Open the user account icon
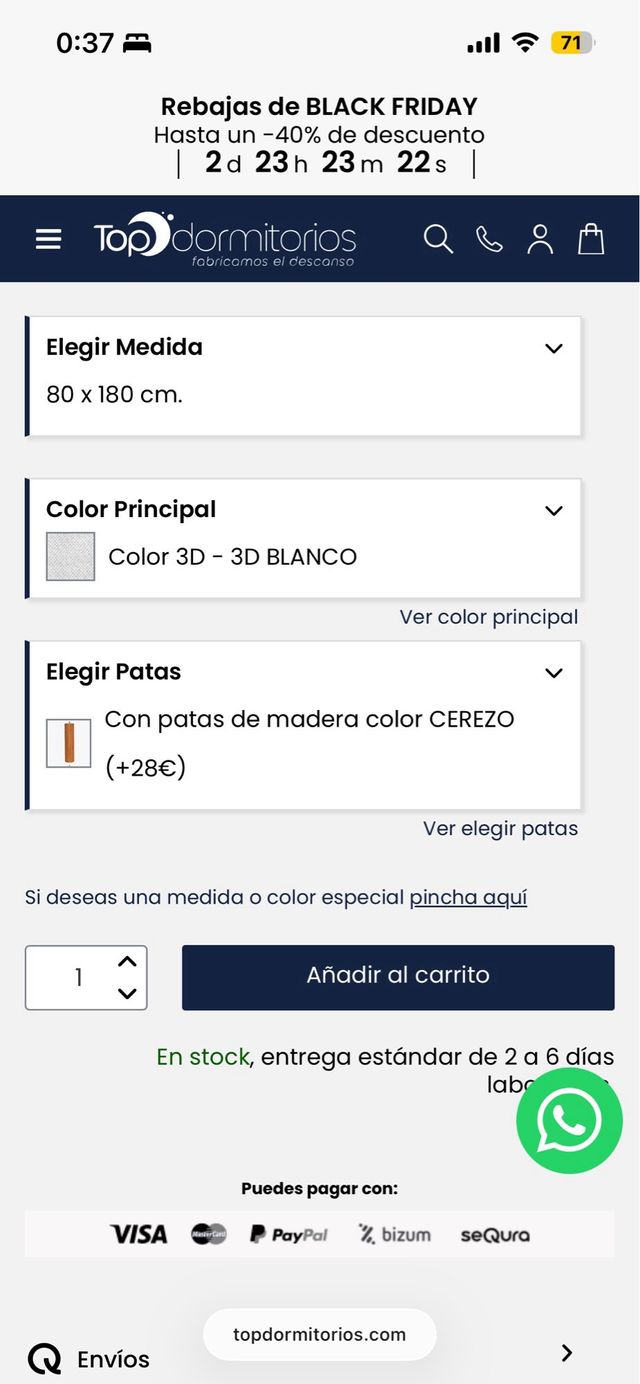Screen dimensions: 640x1384 (540, 239)
